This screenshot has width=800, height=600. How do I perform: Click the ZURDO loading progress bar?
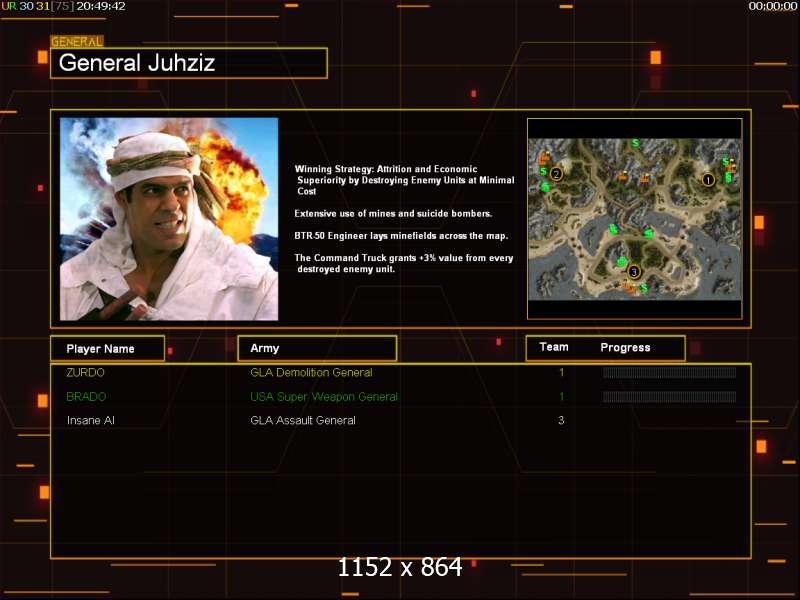click(669, 372)
